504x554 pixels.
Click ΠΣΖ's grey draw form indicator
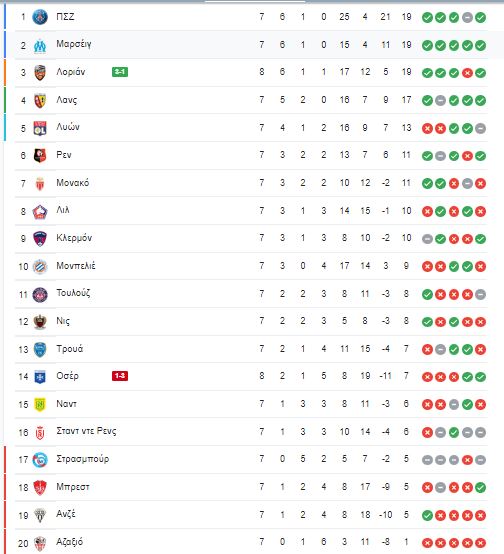pyautogui.click(x=467, y=17)
